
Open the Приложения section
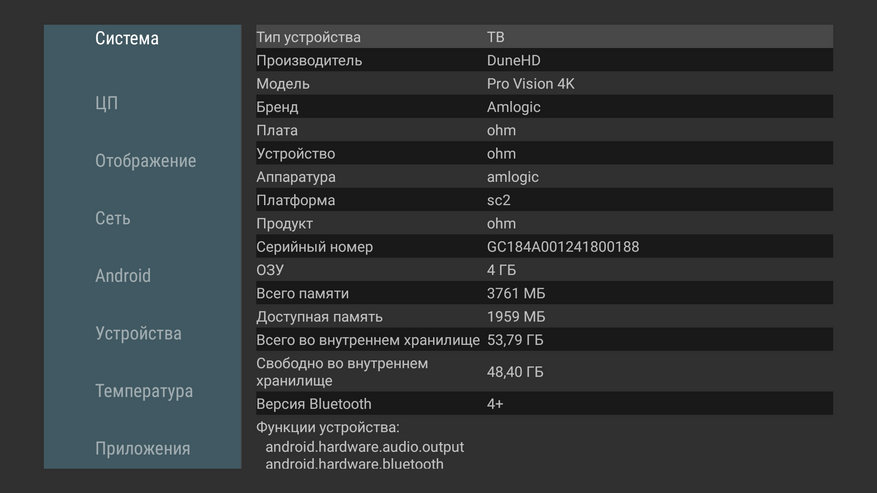pyautogui.click(x=142, y=449)
